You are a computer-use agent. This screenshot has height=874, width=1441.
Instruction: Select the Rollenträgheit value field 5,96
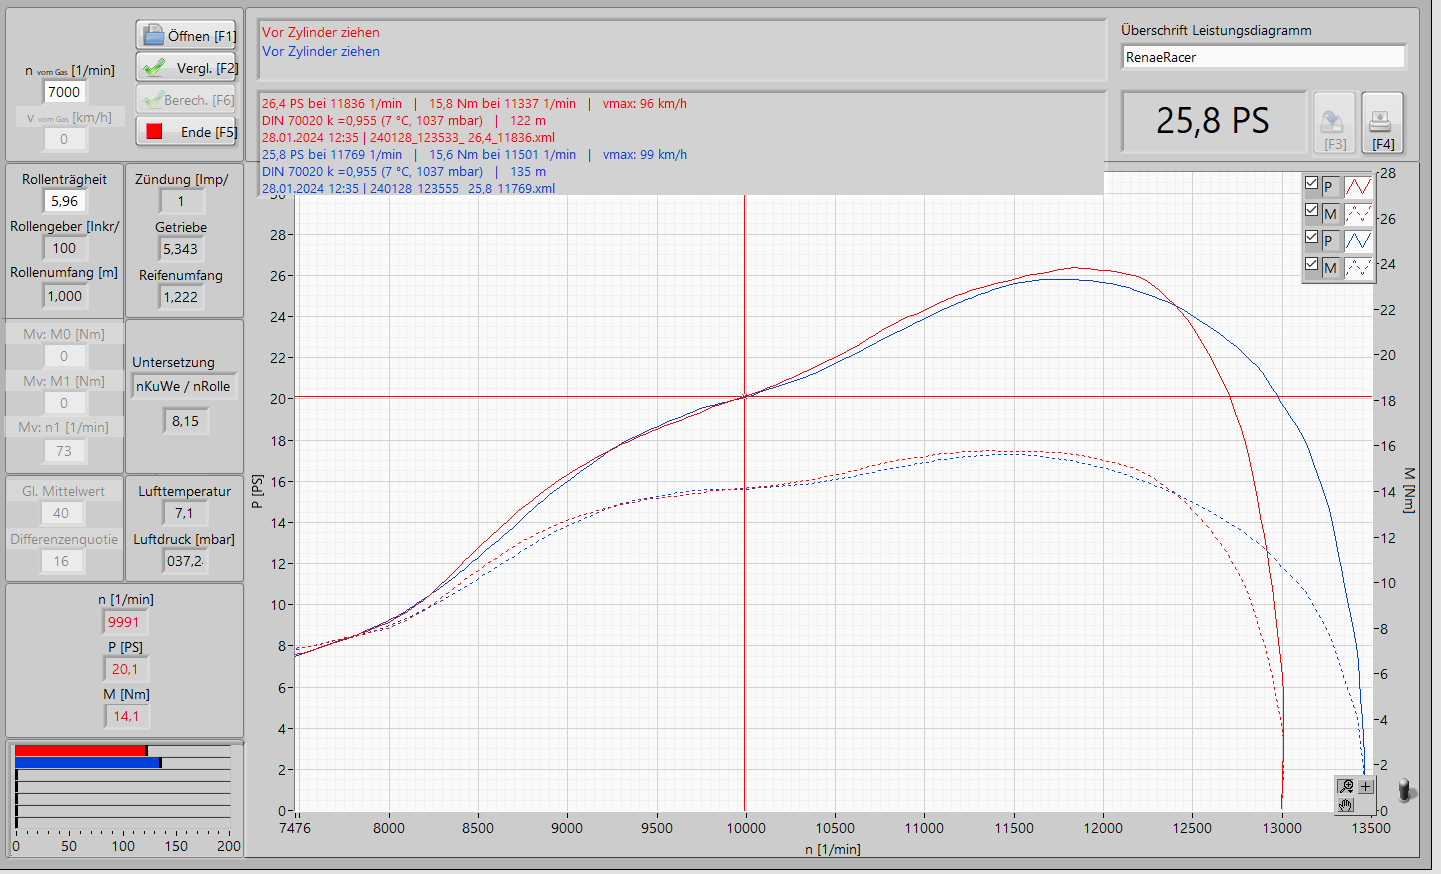(64, 201)
